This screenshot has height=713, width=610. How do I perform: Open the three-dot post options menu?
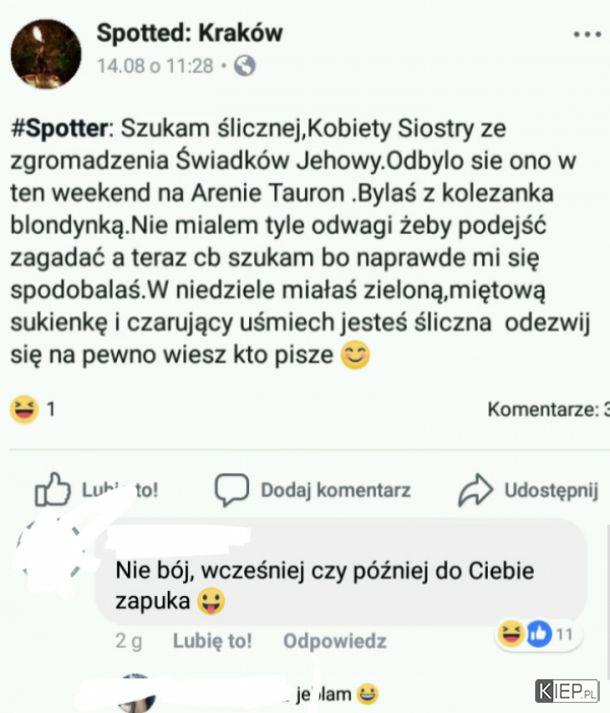point(587,35)
